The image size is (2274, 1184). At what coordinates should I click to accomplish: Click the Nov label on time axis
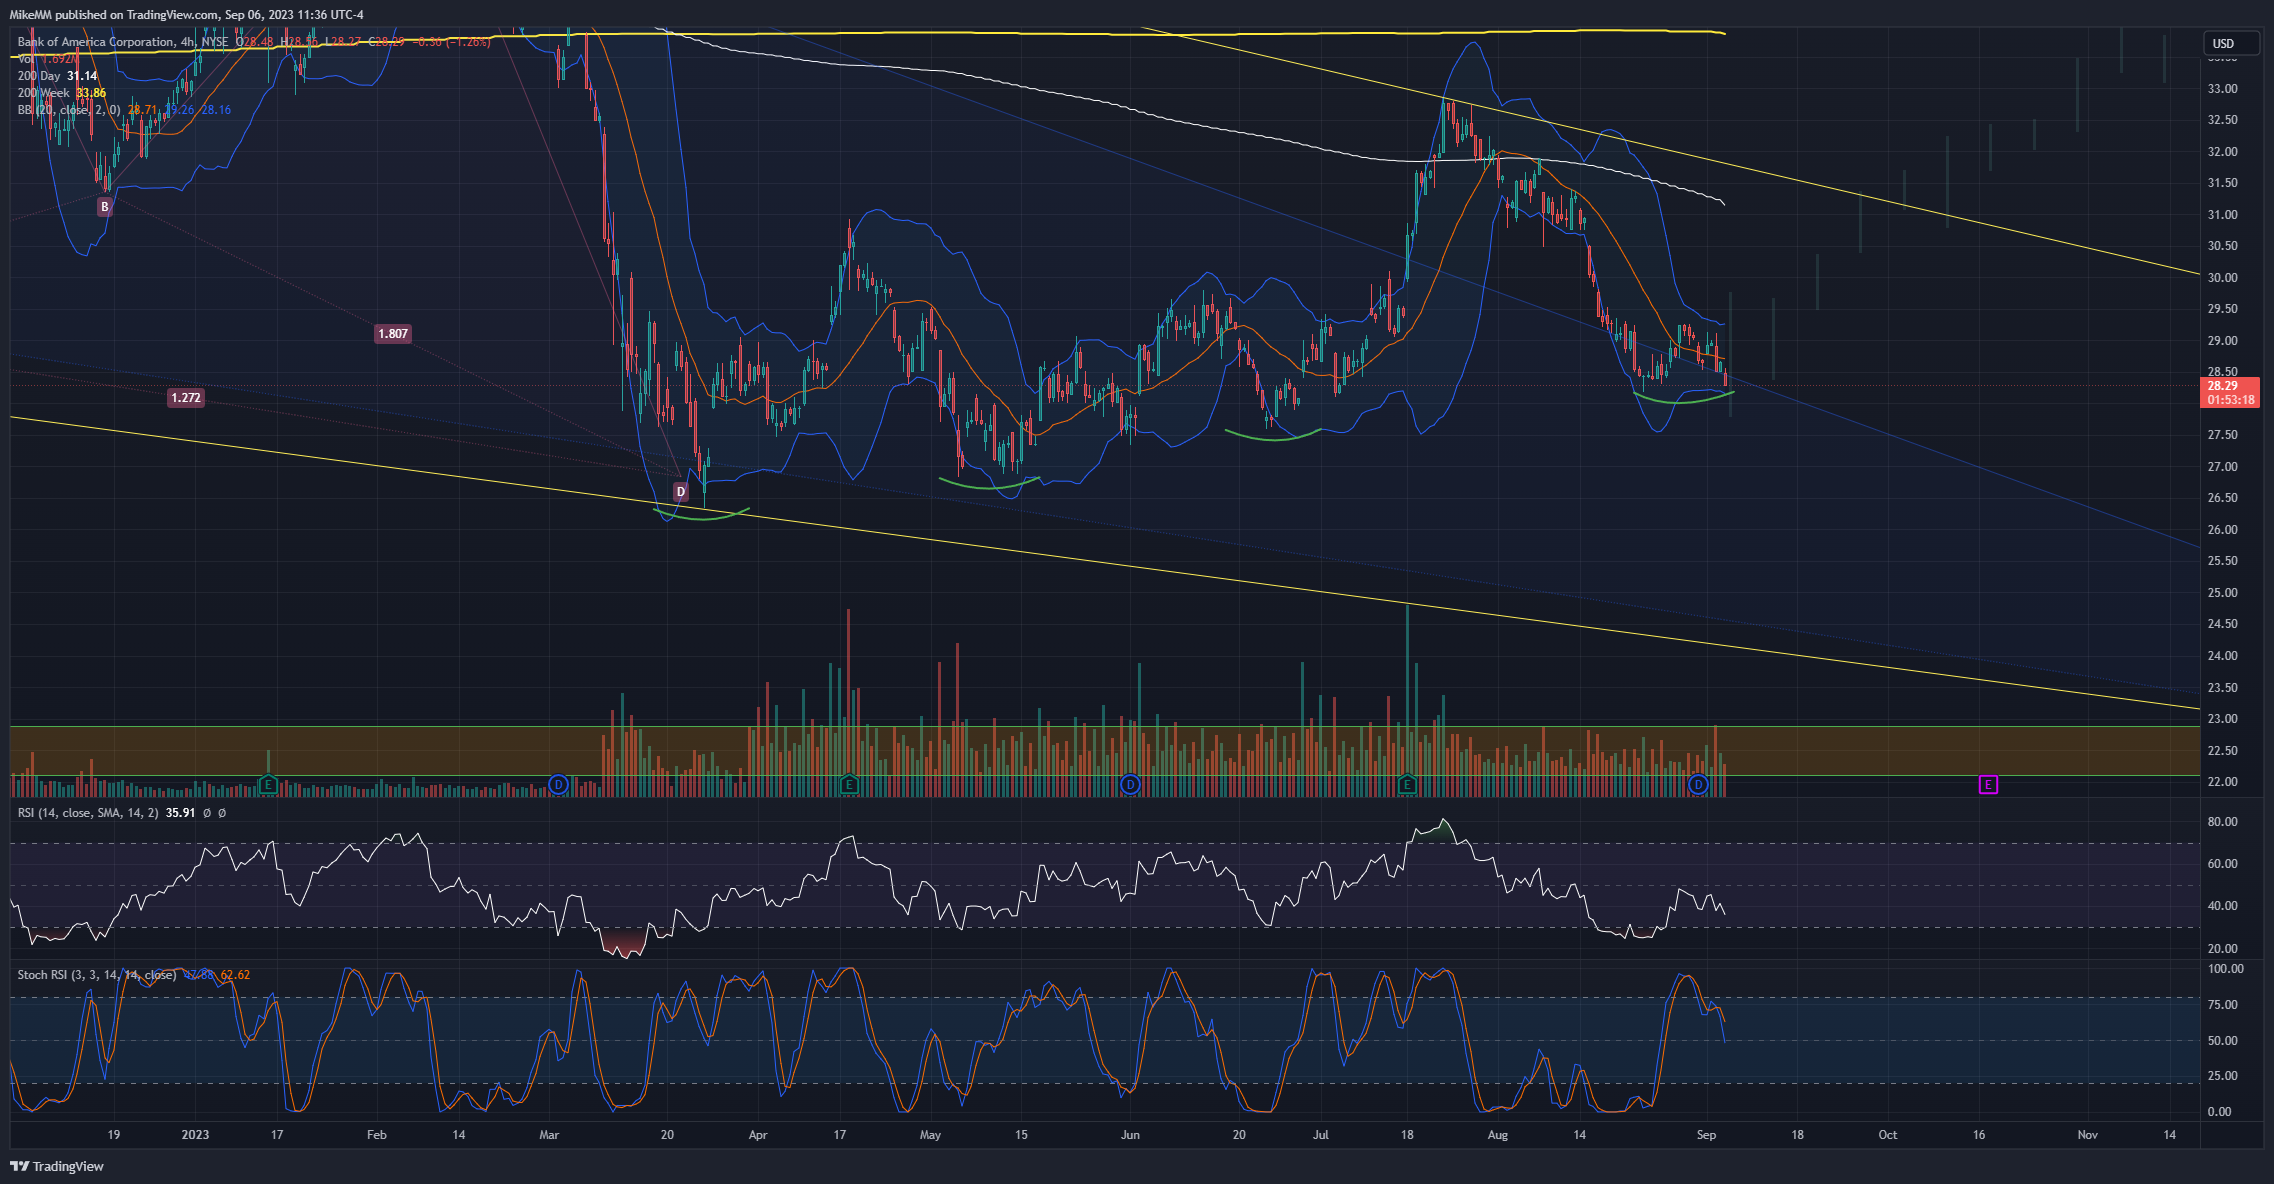pyautogui.click(x=2087, y=1135)
